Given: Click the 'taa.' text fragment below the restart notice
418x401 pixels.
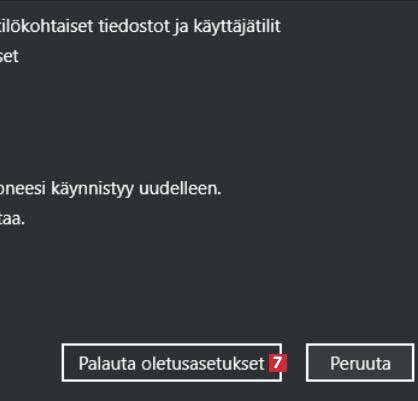Looking at the screenshot, I should (x=12, y=219).
